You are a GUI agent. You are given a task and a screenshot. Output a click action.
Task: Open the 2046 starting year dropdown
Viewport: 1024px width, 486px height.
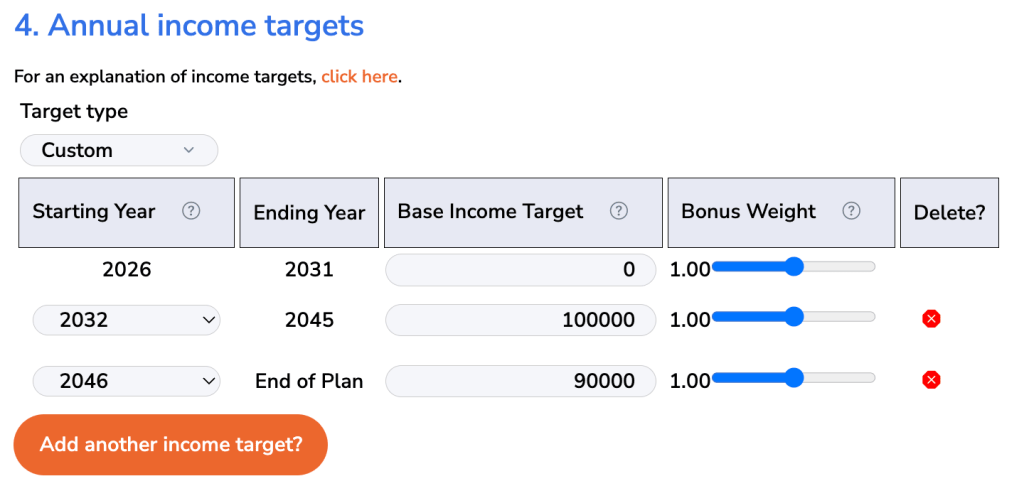127,381
